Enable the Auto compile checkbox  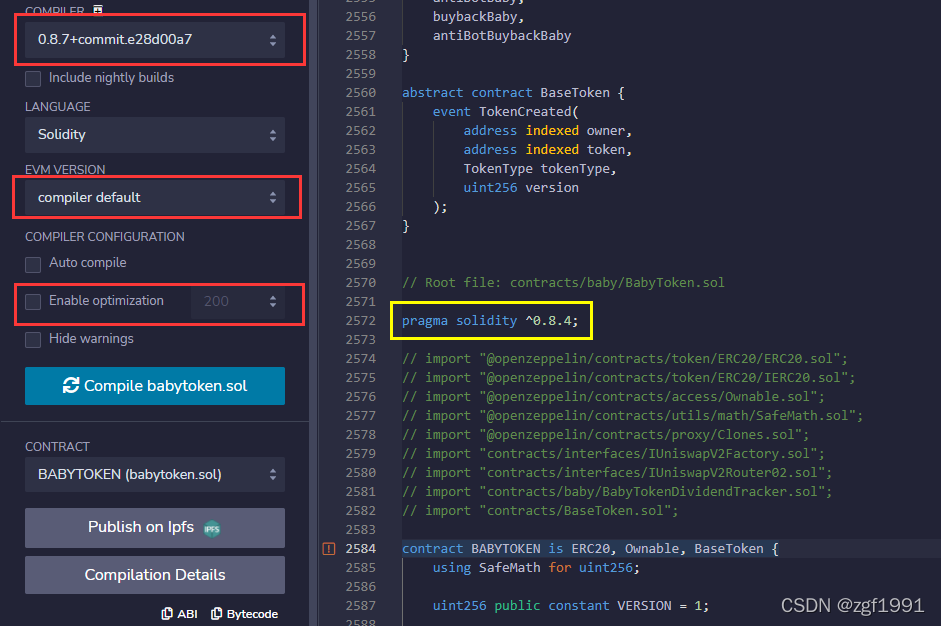coord(33,264)
